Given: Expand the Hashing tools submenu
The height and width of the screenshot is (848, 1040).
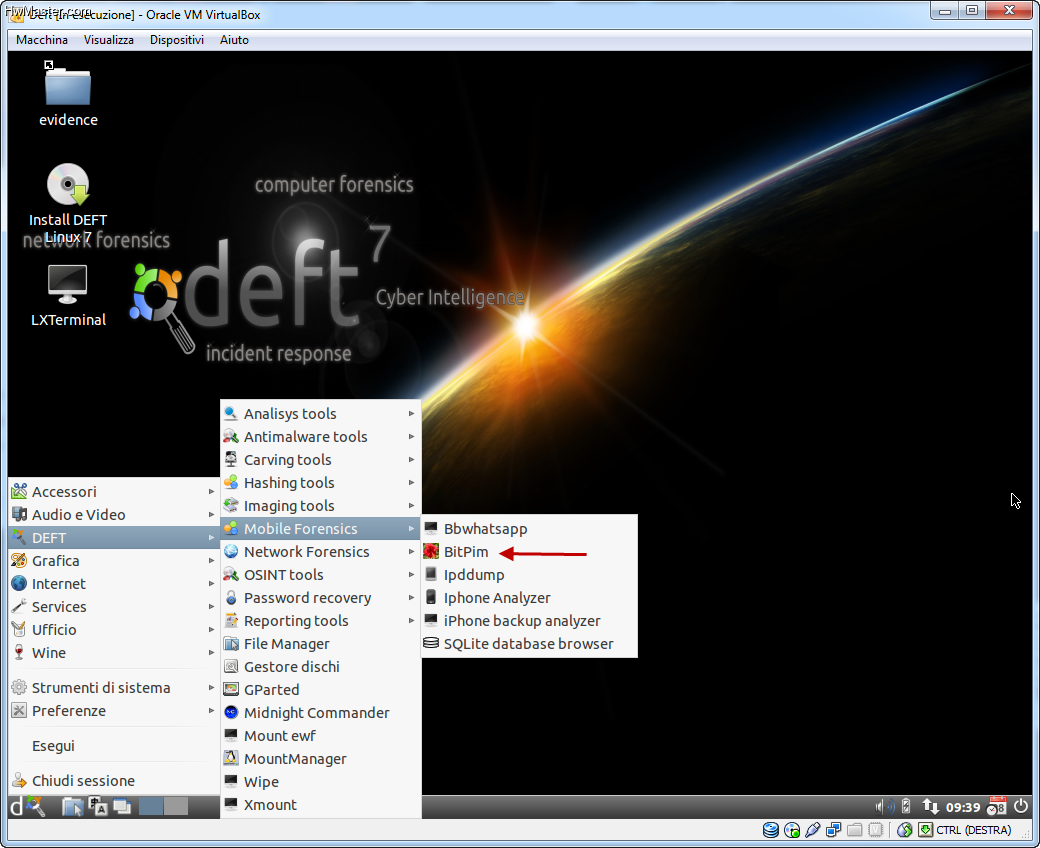Looking at the screenshot, I should coord(321,483).
